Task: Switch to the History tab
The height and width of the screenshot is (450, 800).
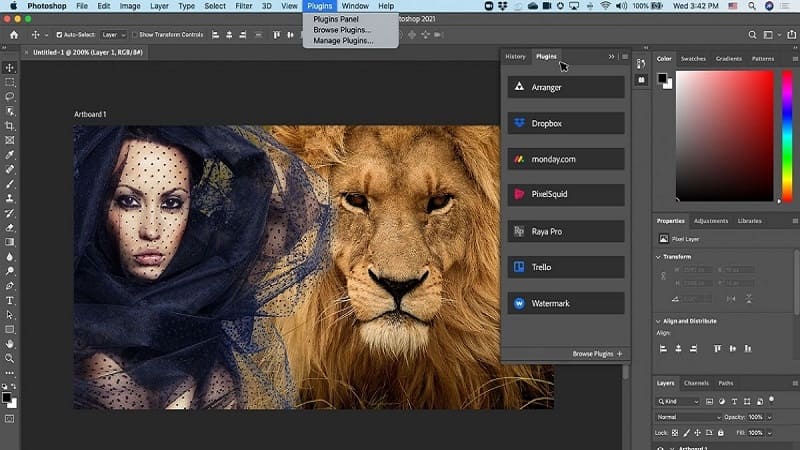Action: coord(515,57)
